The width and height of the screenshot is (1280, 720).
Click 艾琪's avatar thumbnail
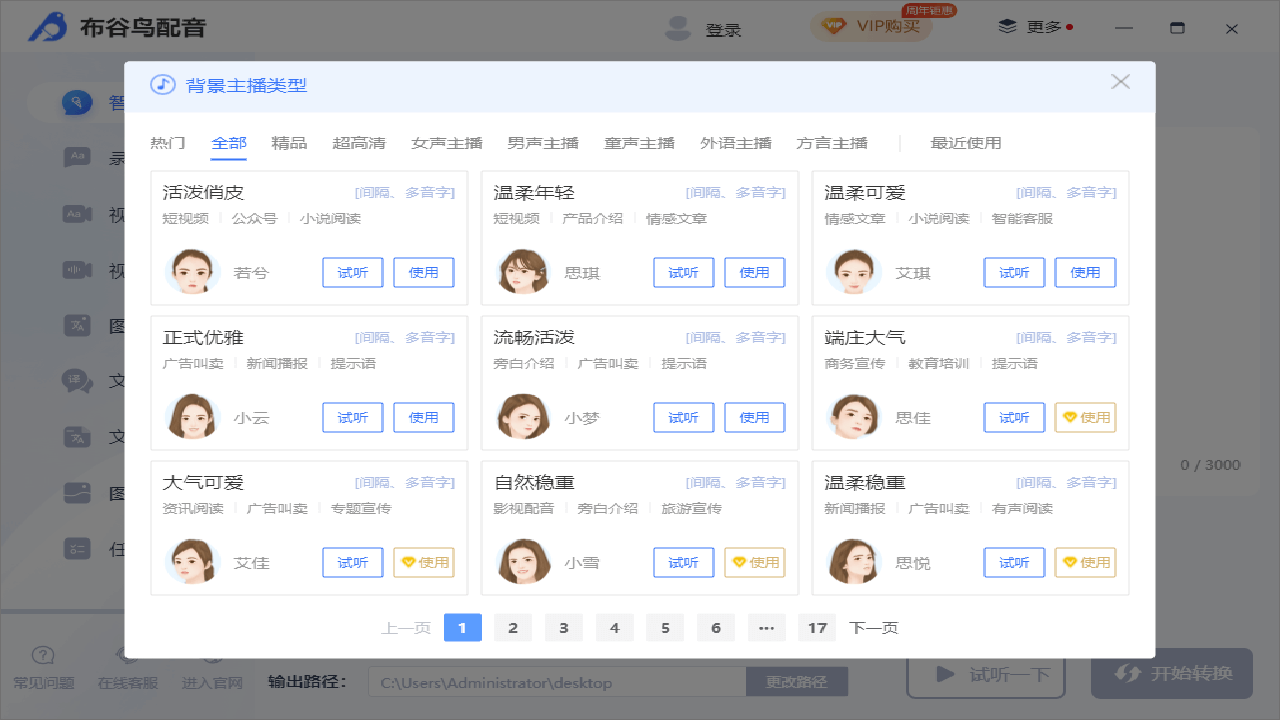(x=853, y=272)
